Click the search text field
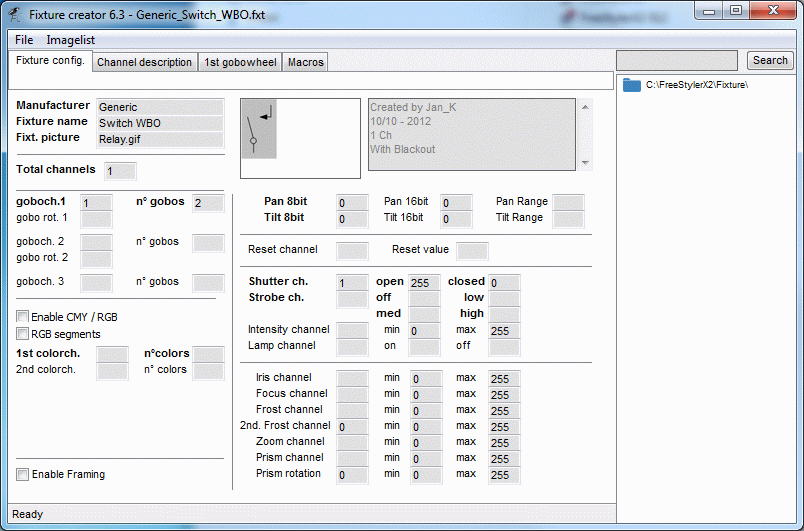The height and width of the screenshot is (531, 804). click(x=677, y=60)
